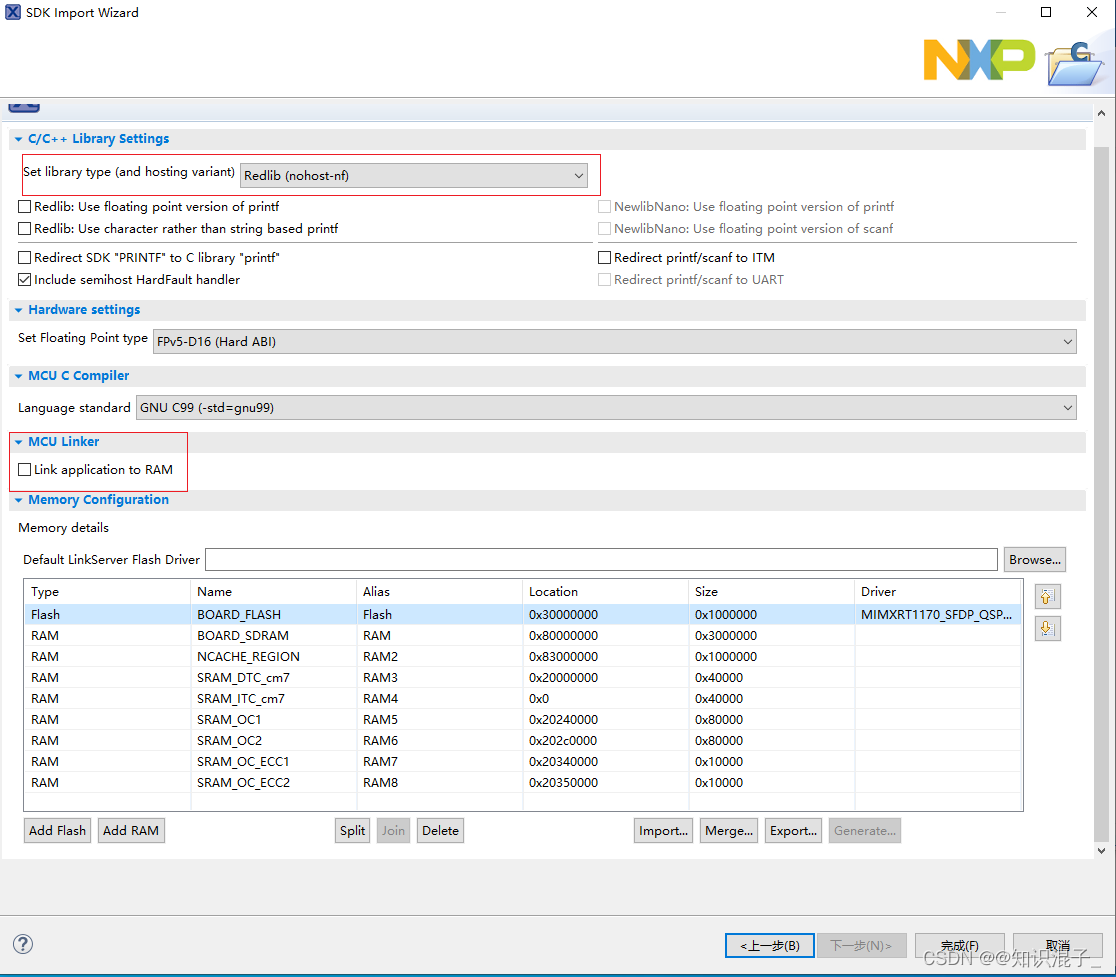Click the Export... button

[794, 830]
